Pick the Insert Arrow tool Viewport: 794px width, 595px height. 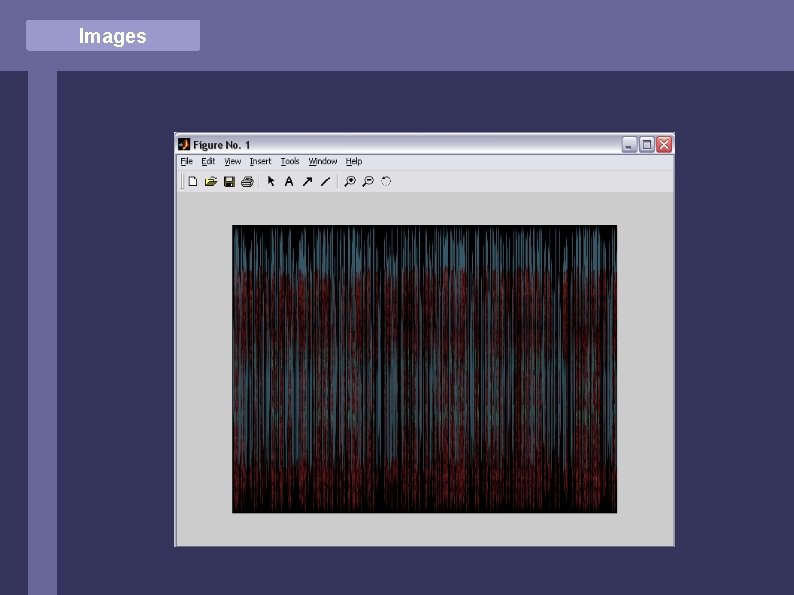(307, 181)
